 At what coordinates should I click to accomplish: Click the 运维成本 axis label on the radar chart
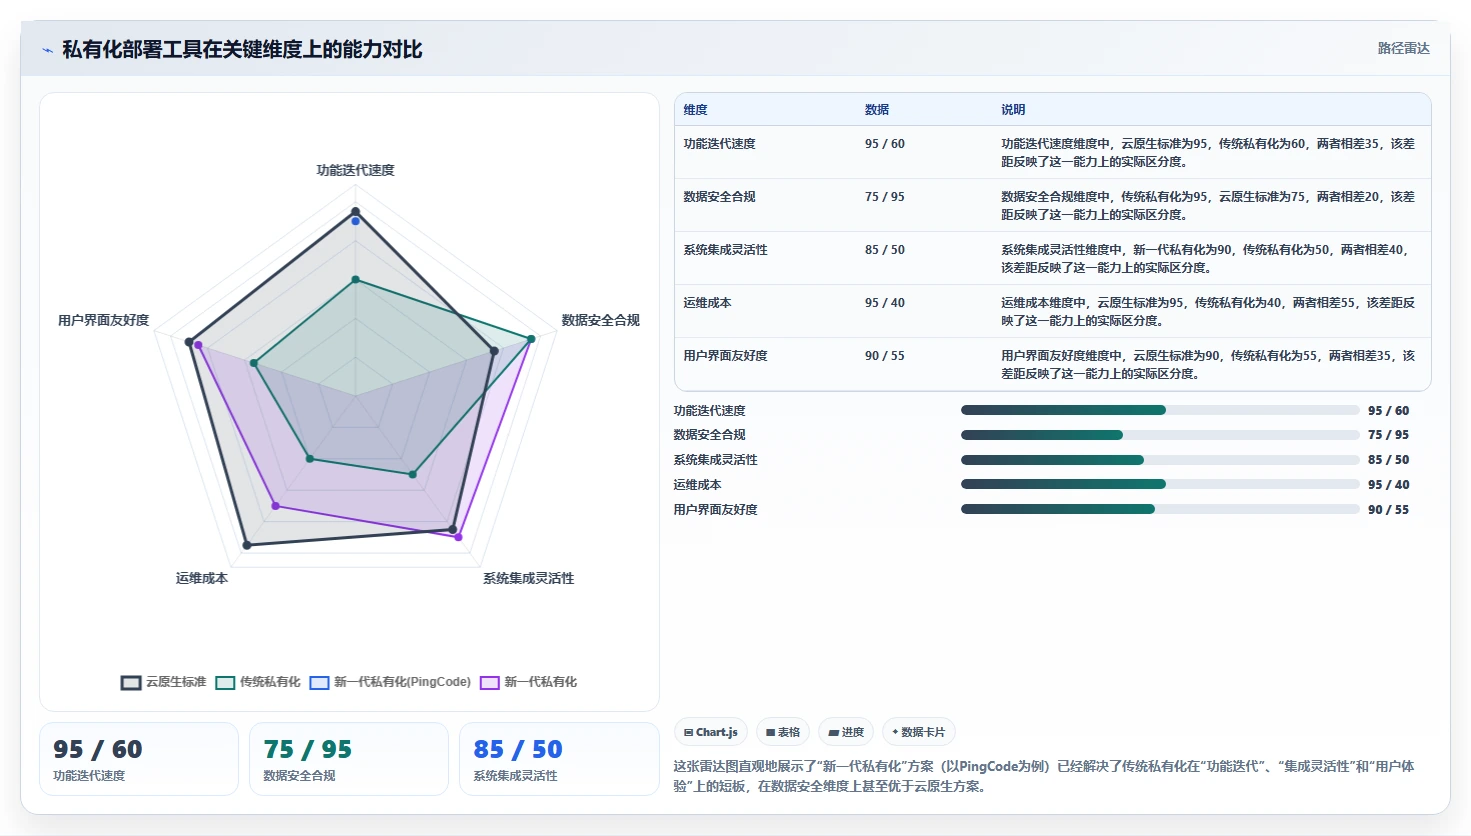point(202,578)
